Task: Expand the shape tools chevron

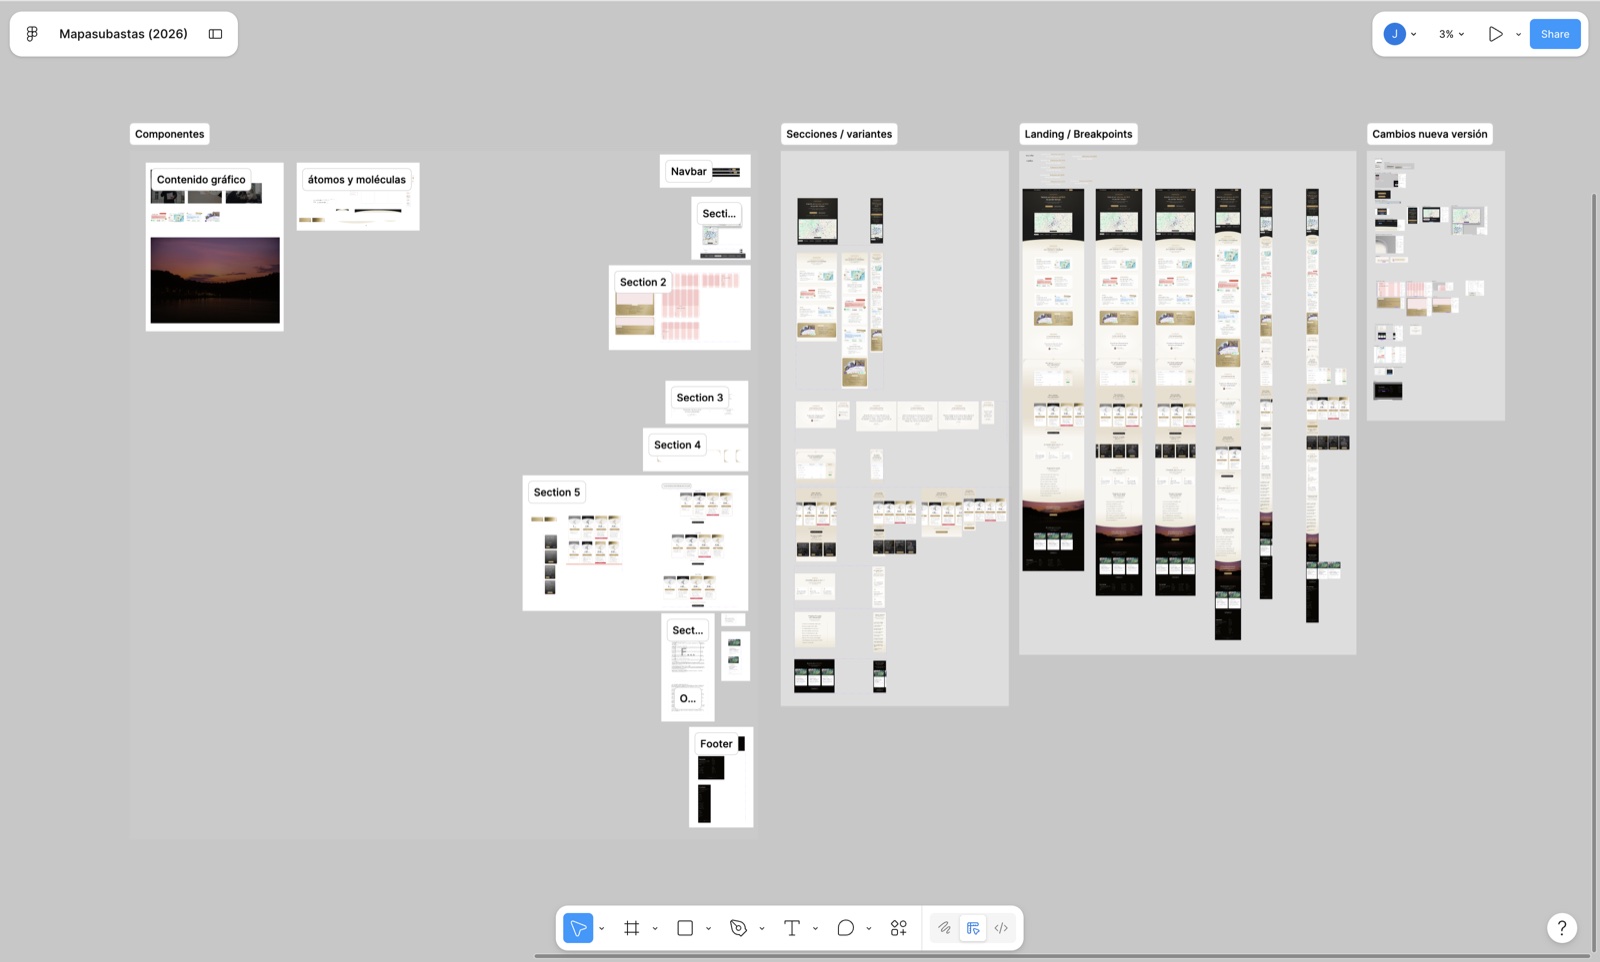Action: [x=708, y=929]
